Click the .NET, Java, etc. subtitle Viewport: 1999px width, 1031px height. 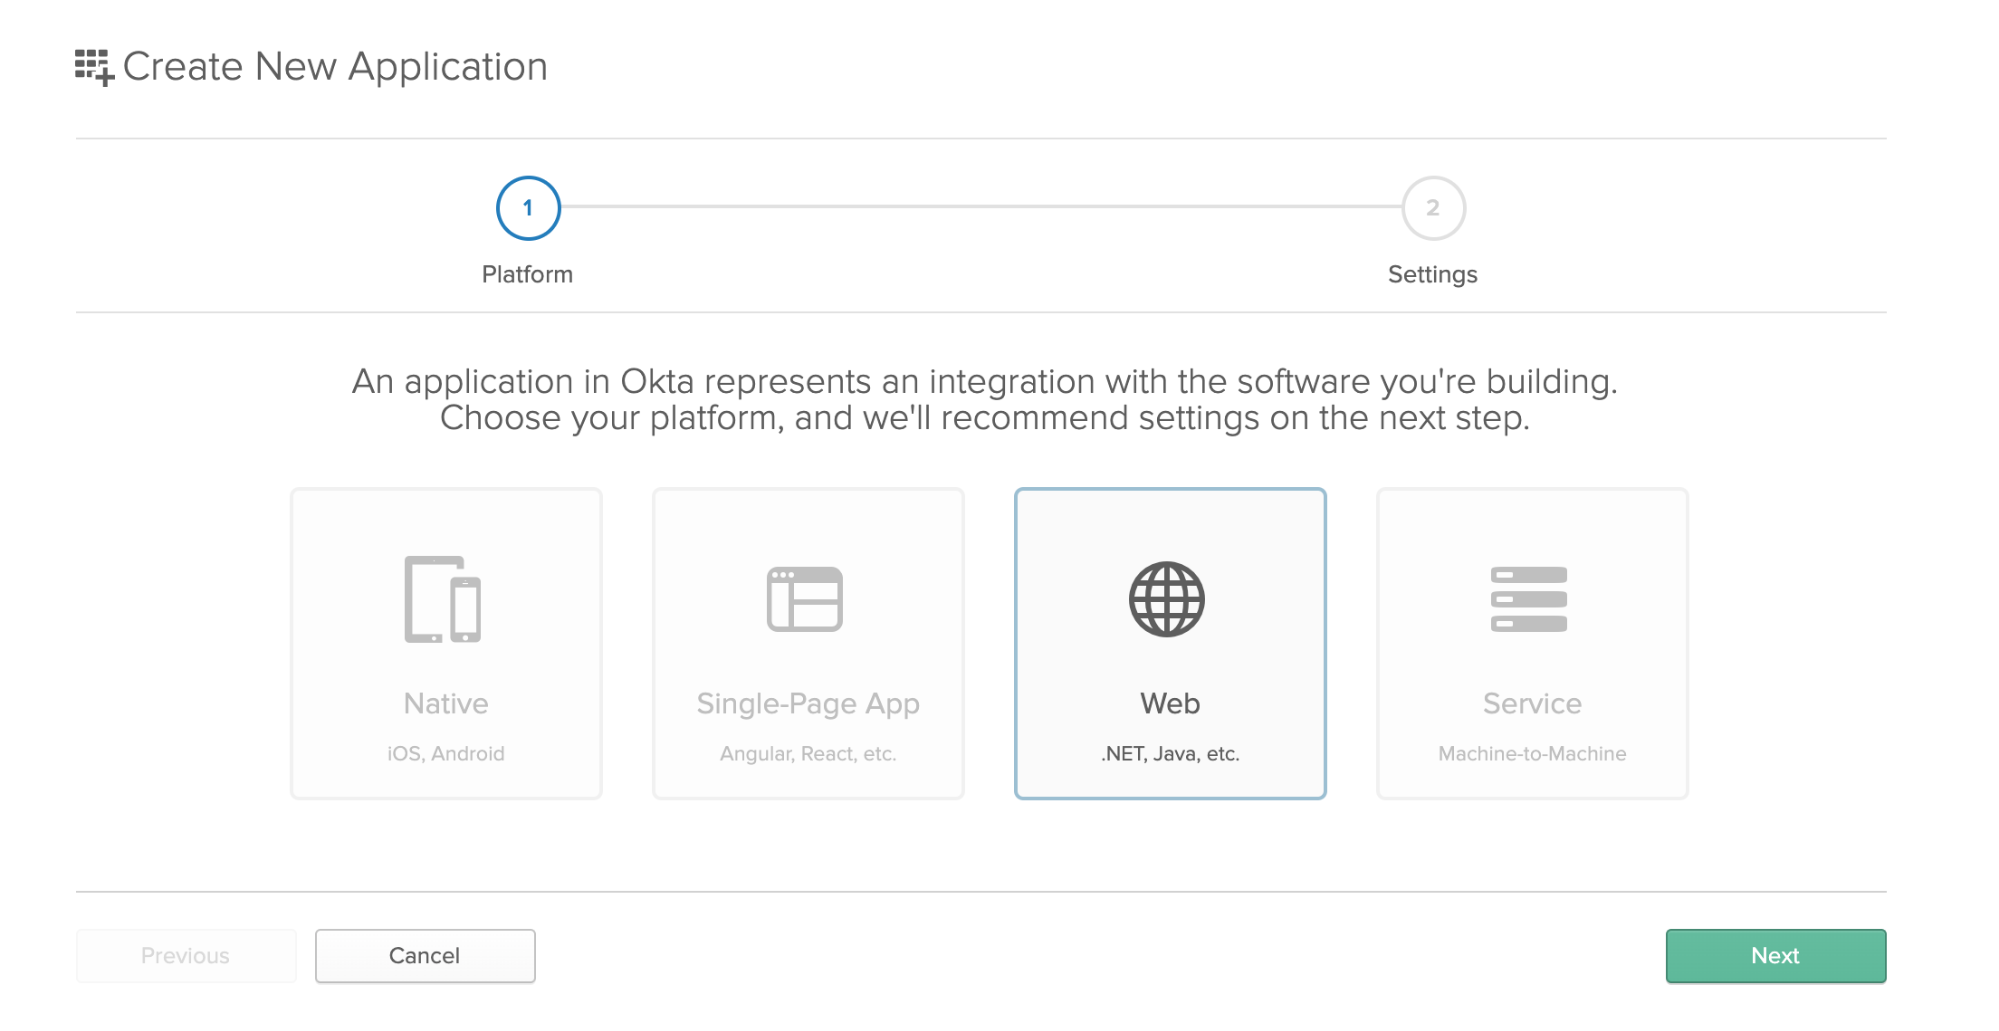point(1170,754)
